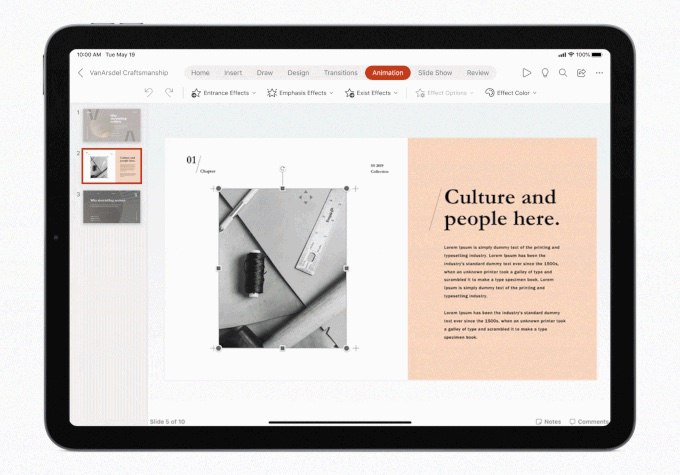Switch to the Slide Show tab
Viewport: 680px width, 475px height.
(435, 73)
